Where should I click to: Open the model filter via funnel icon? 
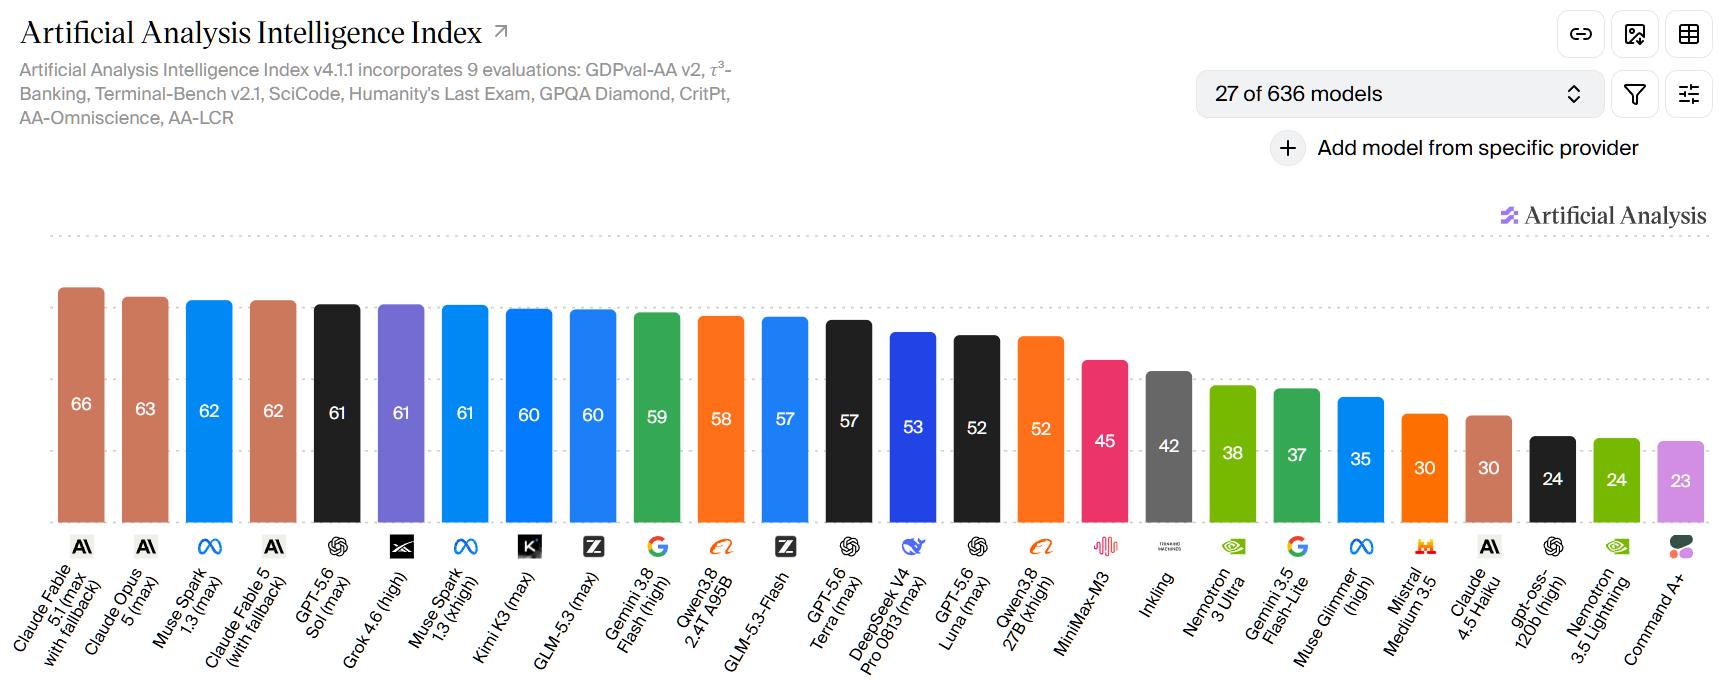tap(1635, 94)
